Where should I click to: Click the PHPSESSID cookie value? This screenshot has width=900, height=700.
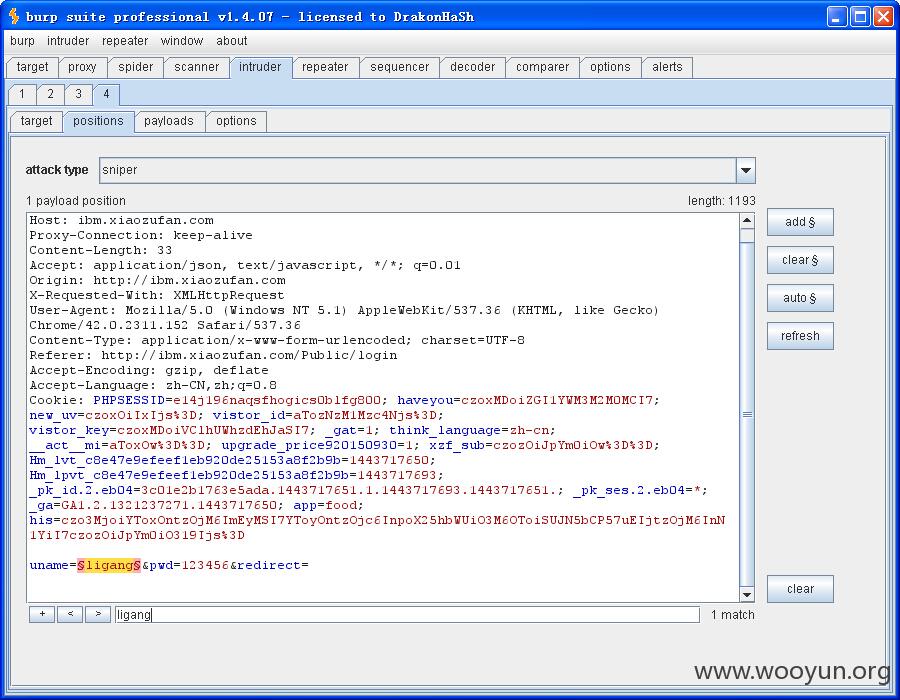point(276,400)
